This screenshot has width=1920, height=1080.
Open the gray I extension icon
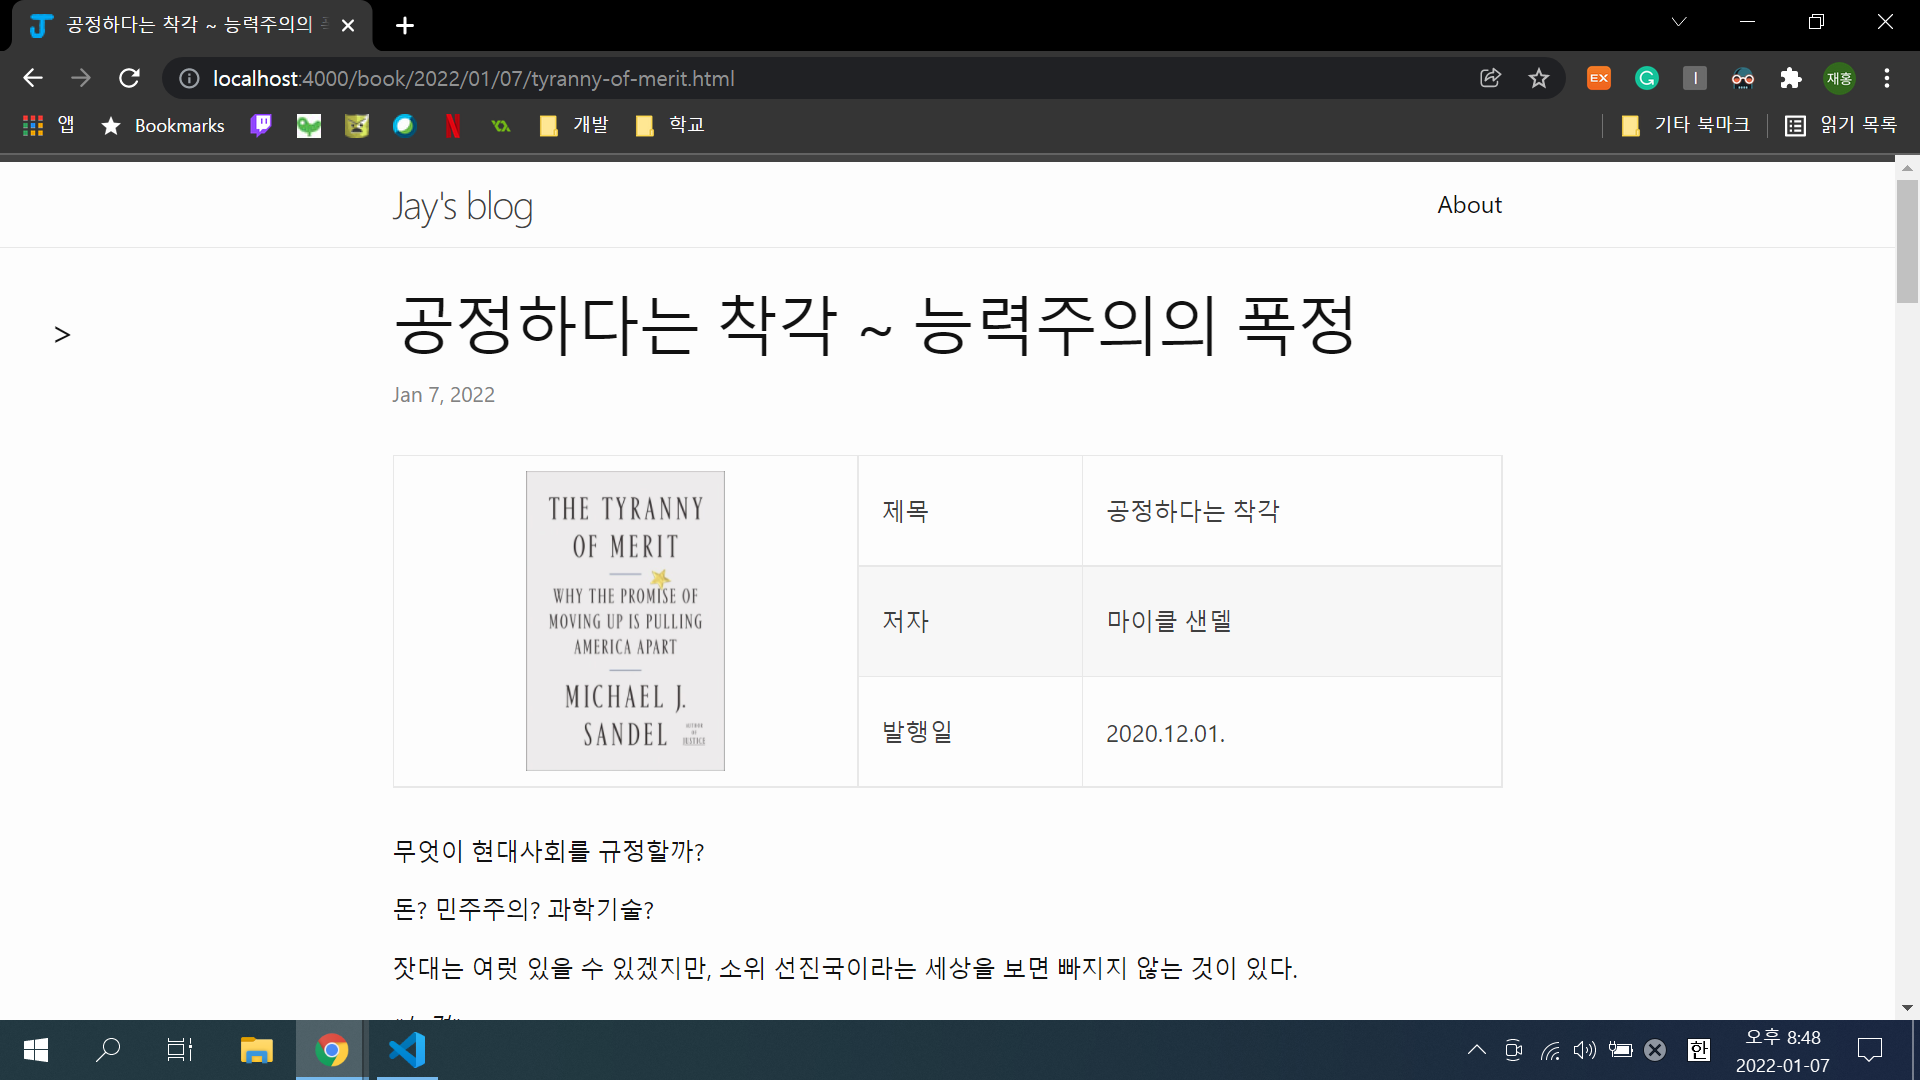(x=1695, y=78)
